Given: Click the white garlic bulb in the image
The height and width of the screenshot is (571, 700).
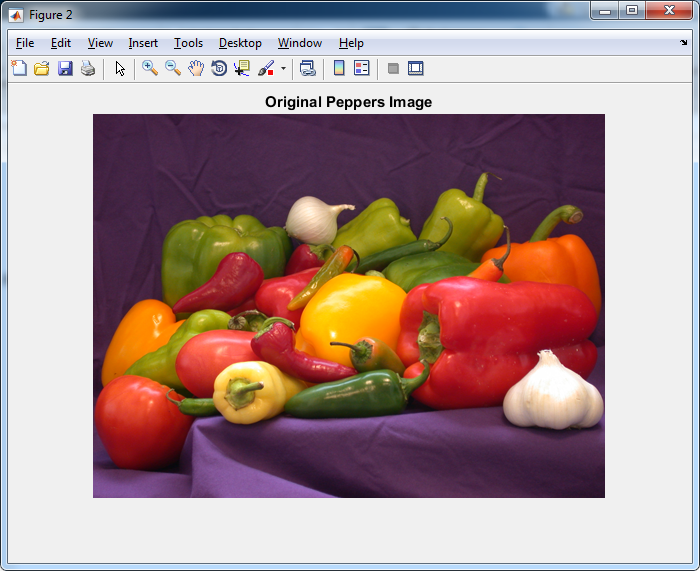Looking at the screenshot, I should pyautogui.click(x=552, y=394).
